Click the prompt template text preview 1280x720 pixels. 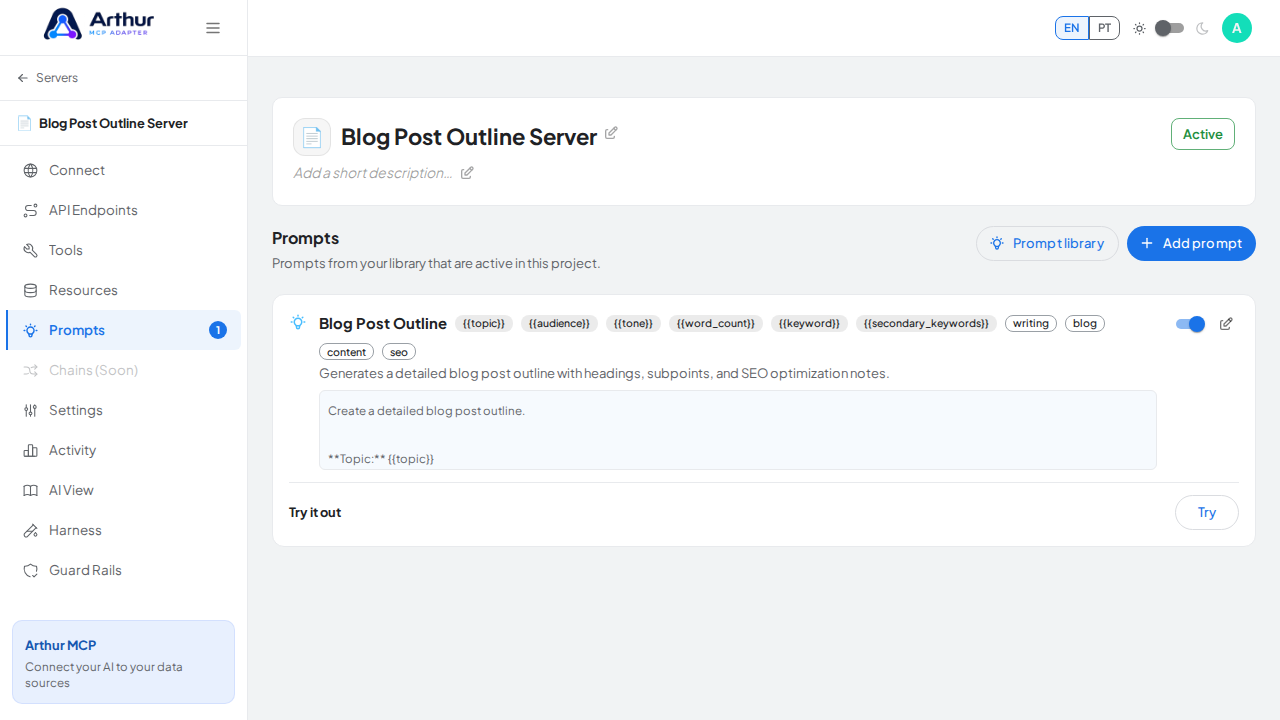pos(738,430)
